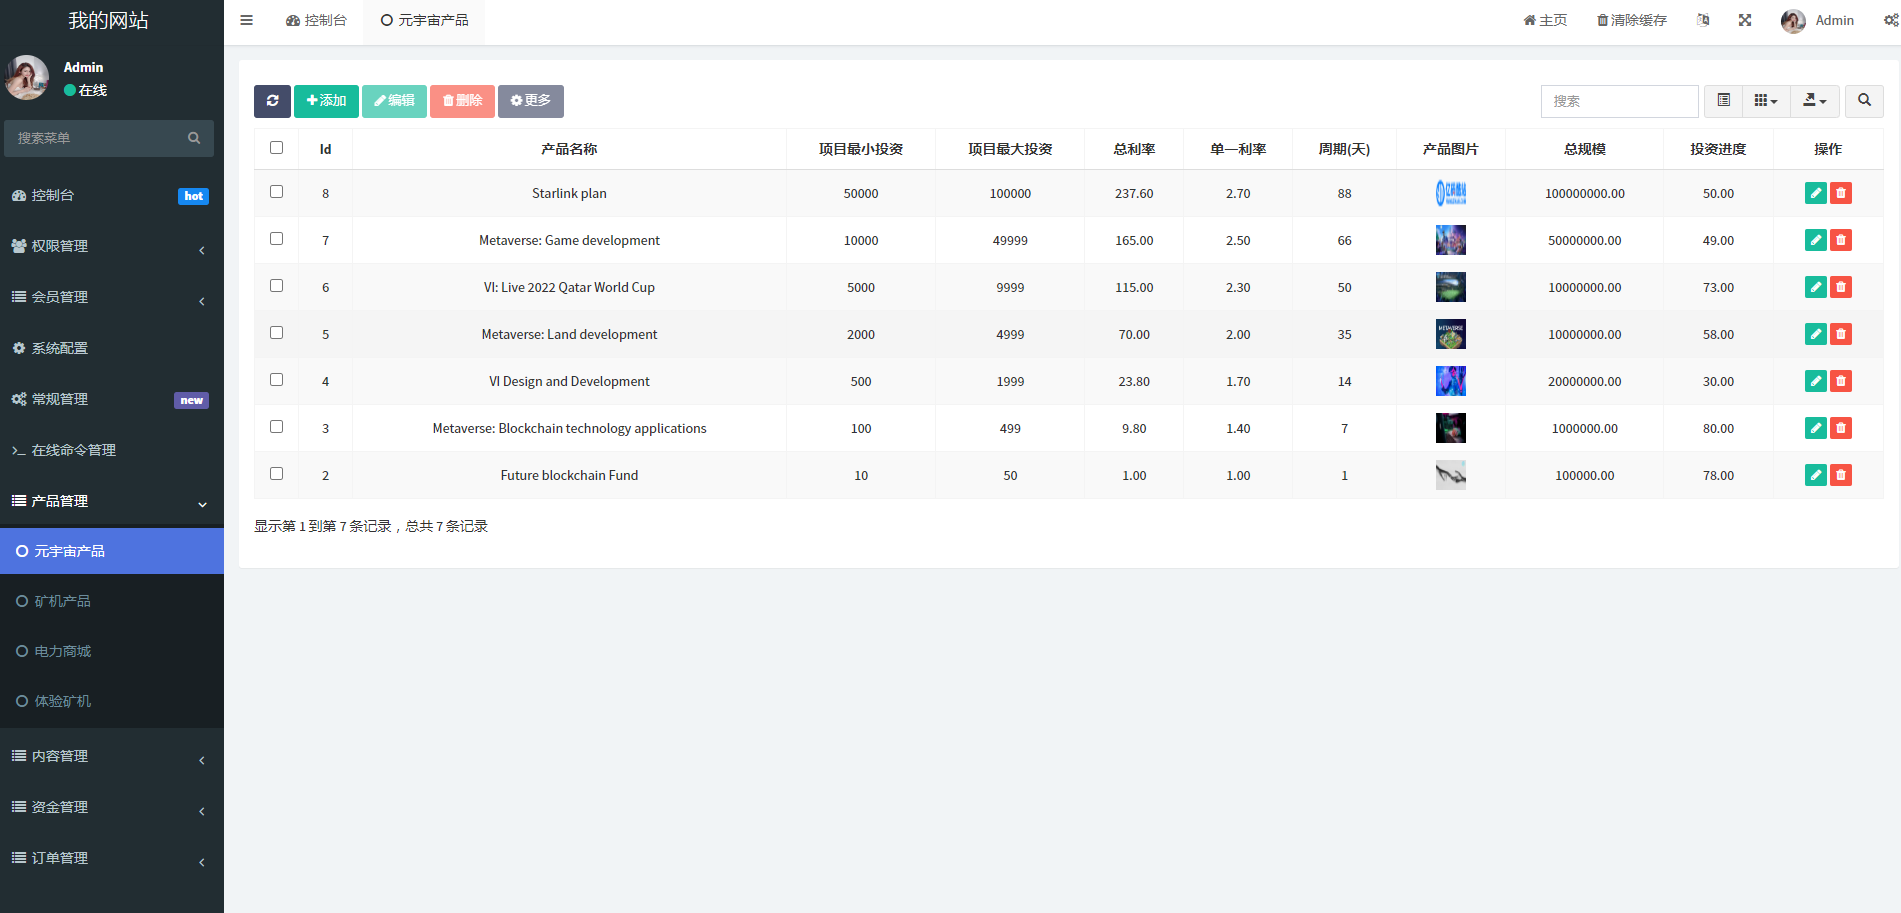This screenshot has height=913, width=1901.
Task: Open the columns visibility dropdown
Action: 1766,101
